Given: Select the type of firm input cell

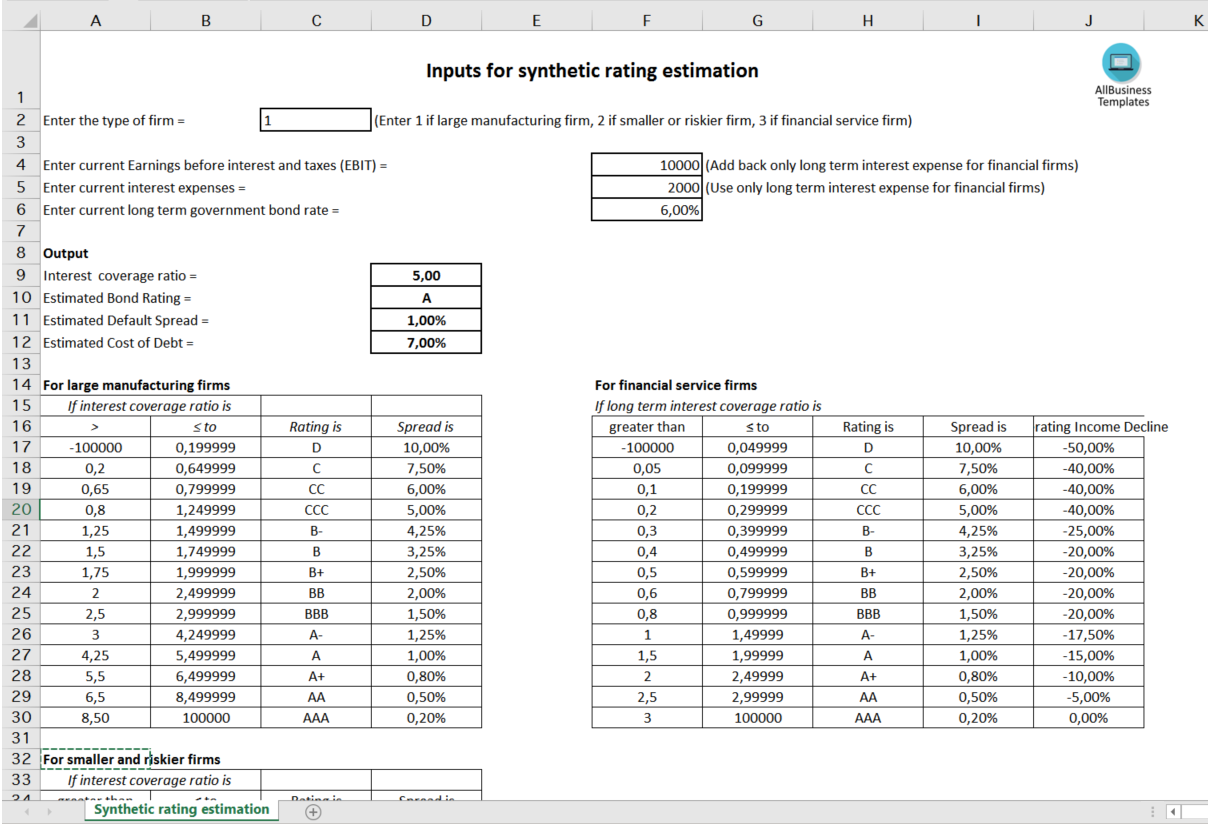Looking at the screenshot, I should pyautogui.click(x=315, y=120).
